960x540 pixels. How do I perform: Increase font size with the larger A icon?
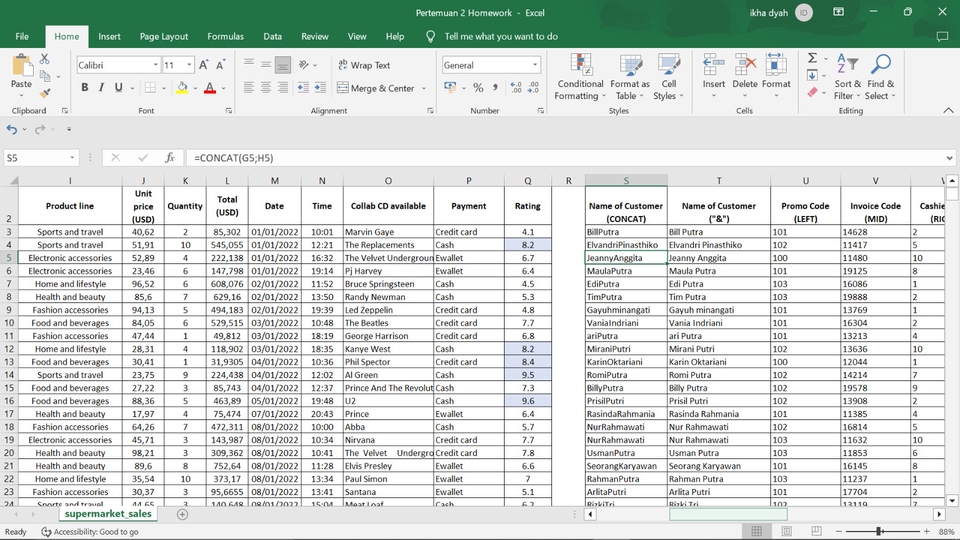tap(204, 65)
